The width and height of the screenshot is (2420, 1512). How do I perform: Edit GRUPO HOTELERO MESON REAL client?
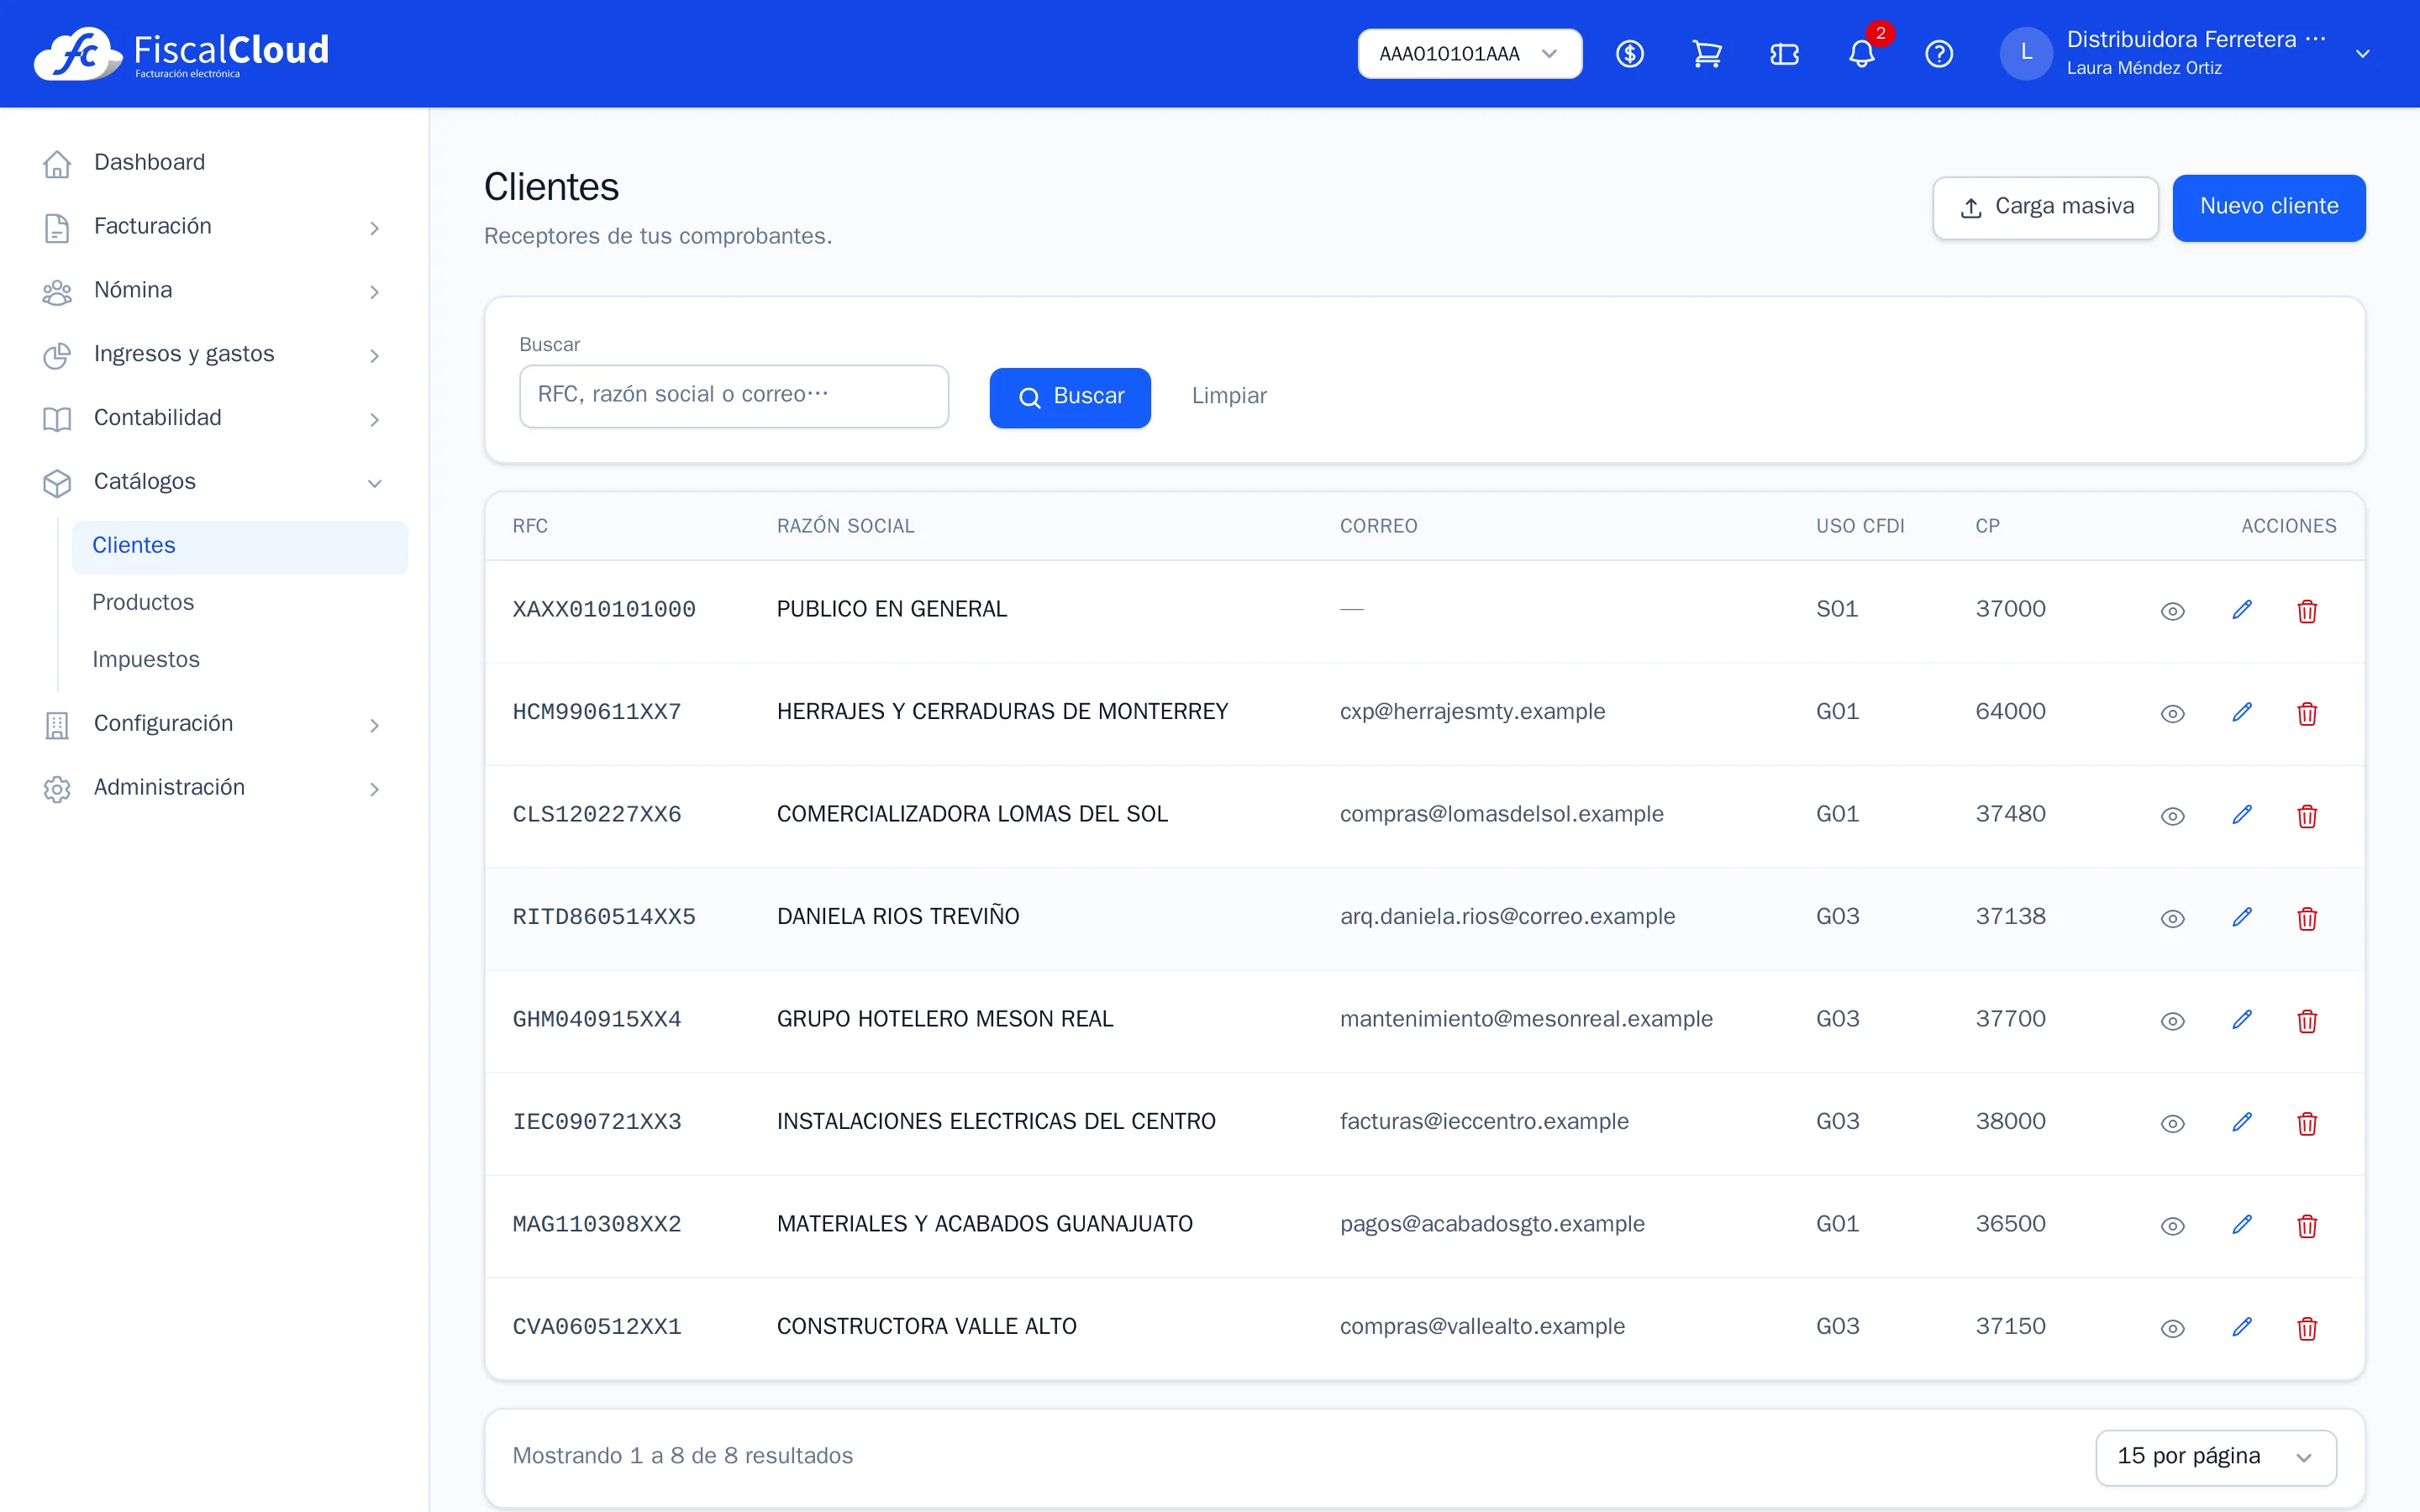(2242, 1020)
